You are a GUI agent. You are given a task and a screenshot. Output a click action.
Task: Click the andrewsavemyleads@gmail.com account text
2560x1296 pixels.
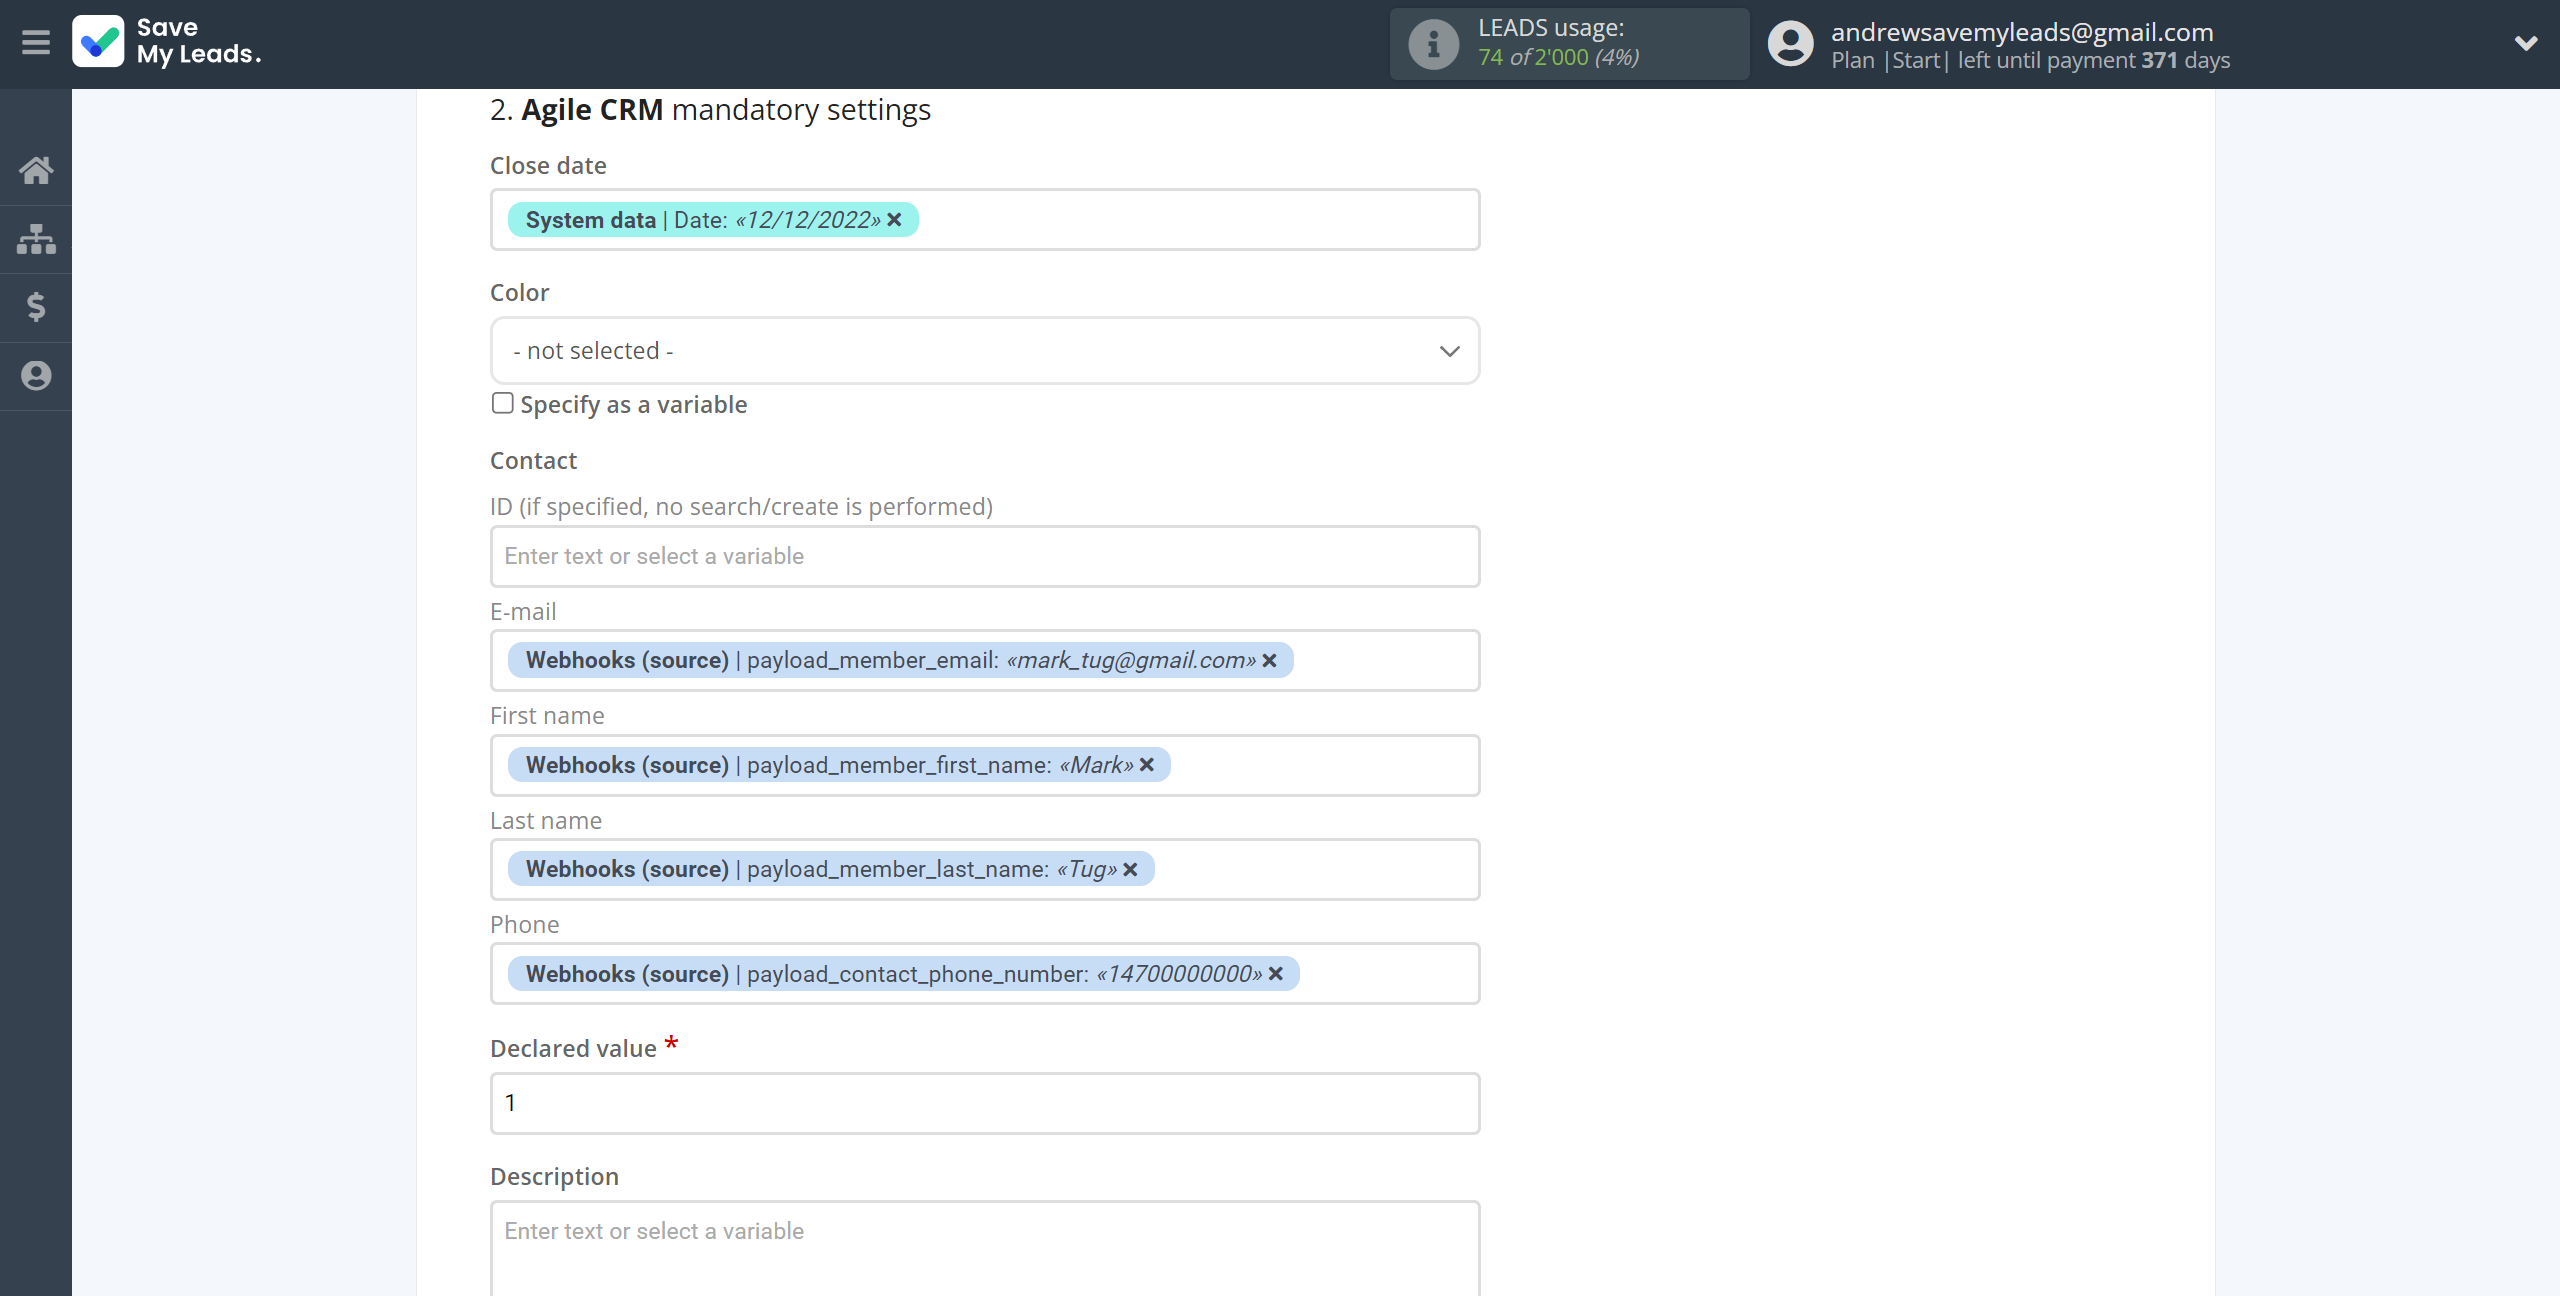[2022, 32]
